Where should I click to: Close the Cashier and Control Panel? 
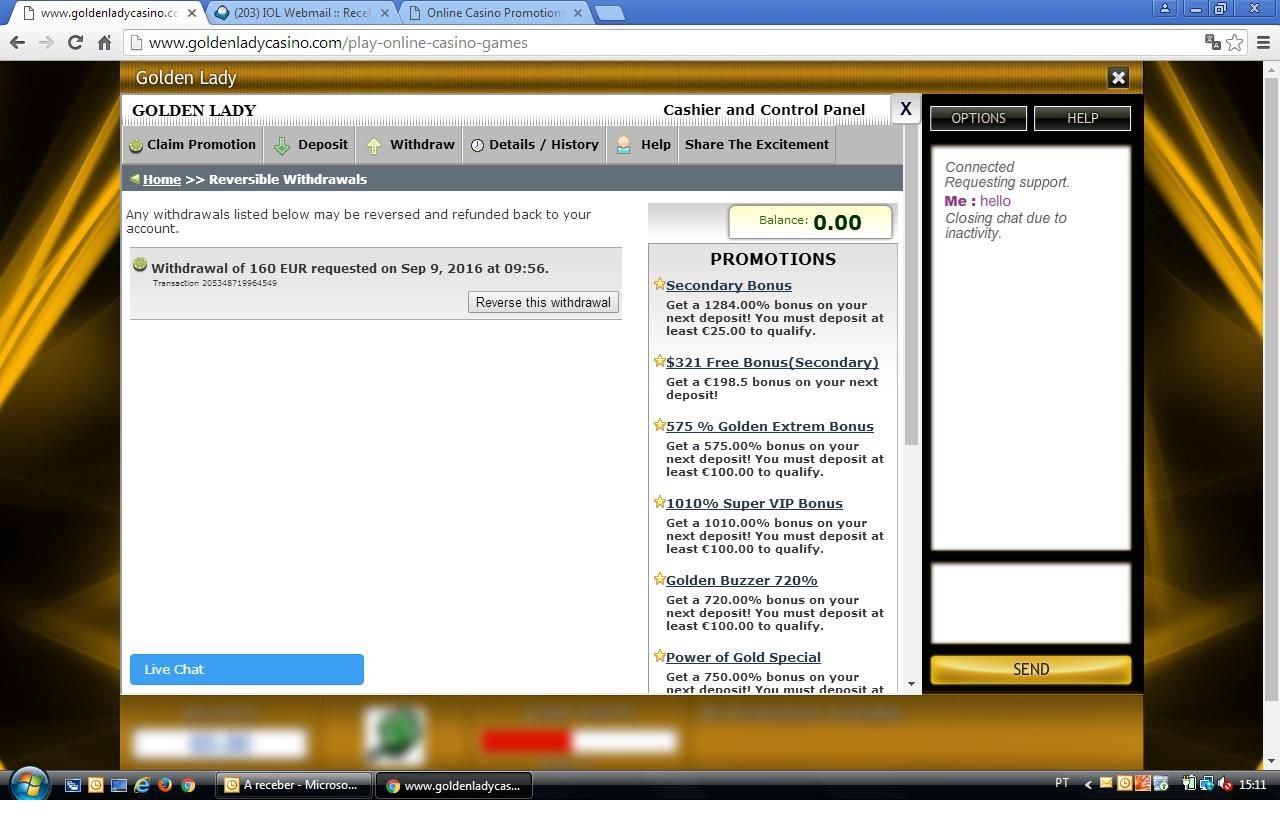tap(905, 108)
